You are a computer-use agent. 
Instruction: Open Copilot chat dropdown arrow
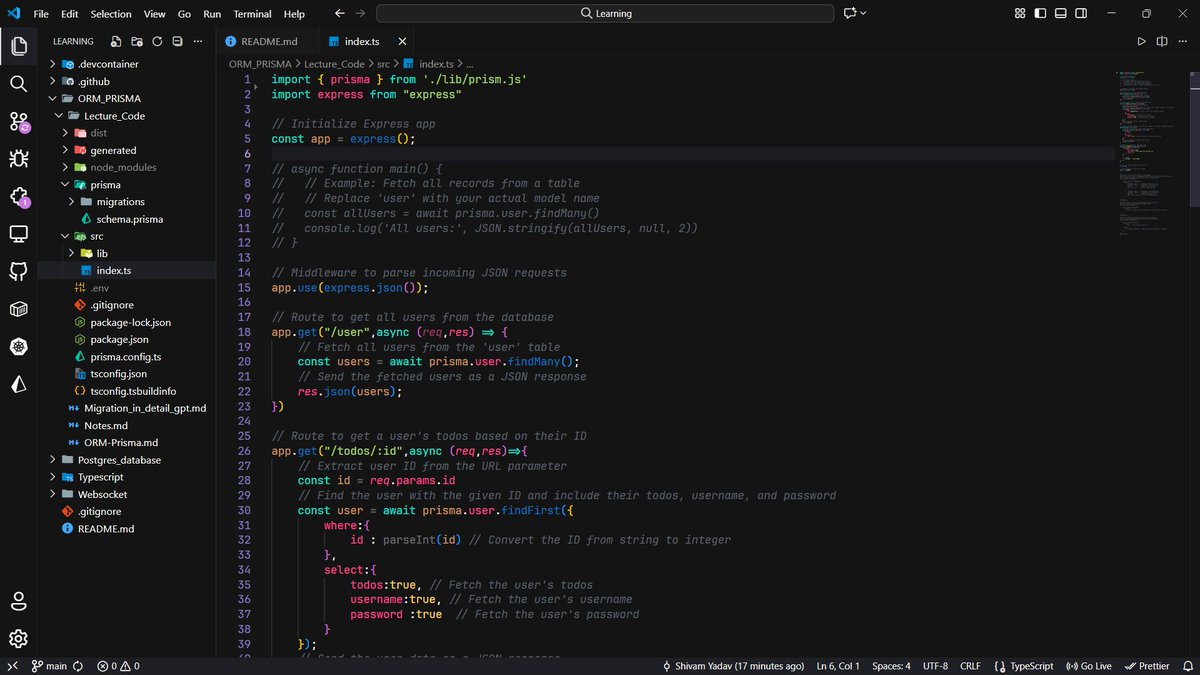(x=864, y=14)
